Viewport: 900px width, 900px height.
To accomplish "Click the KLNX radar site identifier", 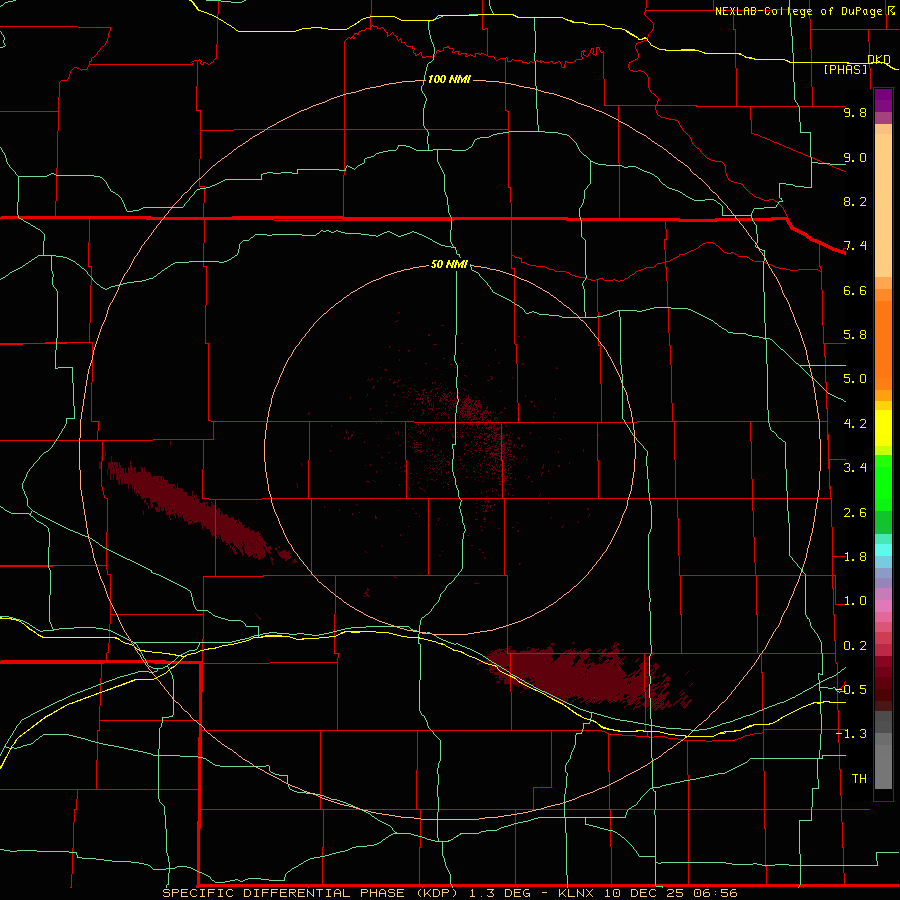I will pyautogui.click(x=577, y=893).
